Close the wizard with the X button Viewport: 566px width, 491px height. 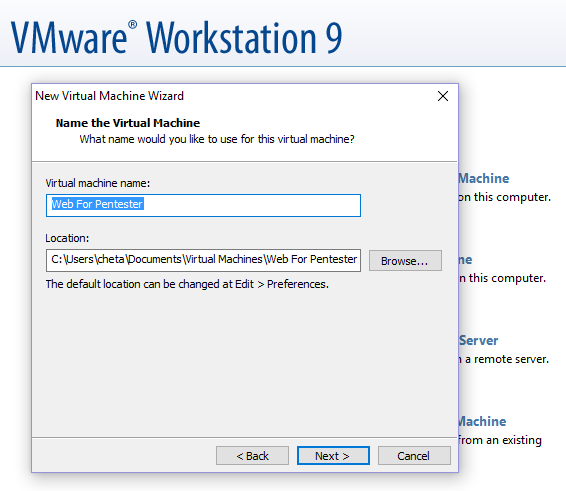click(x=443, y=96)
